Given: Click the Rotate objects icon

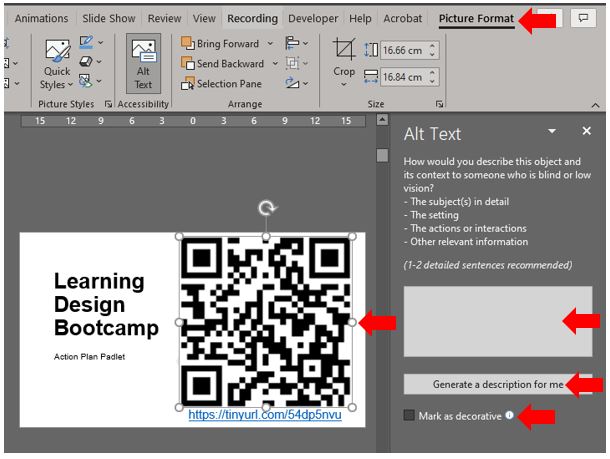Looking at the screenshot, I should (292, 82).
